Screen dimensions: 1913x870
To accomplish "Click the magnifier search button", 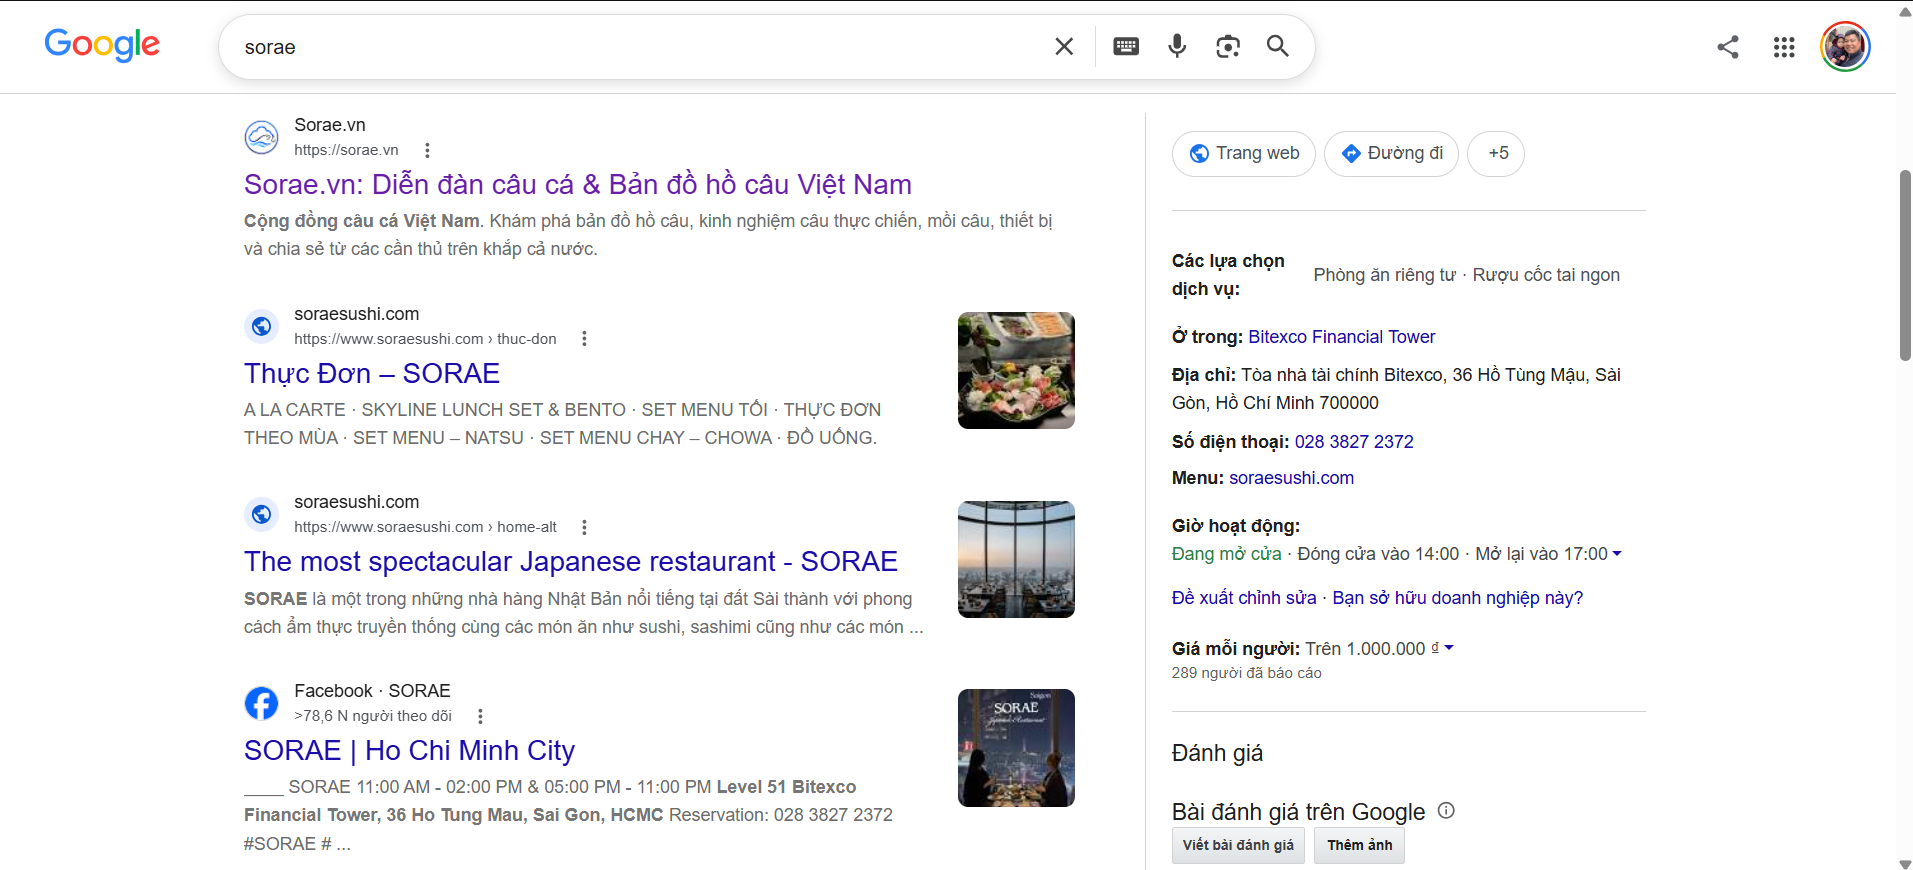I will [1277, 46].
